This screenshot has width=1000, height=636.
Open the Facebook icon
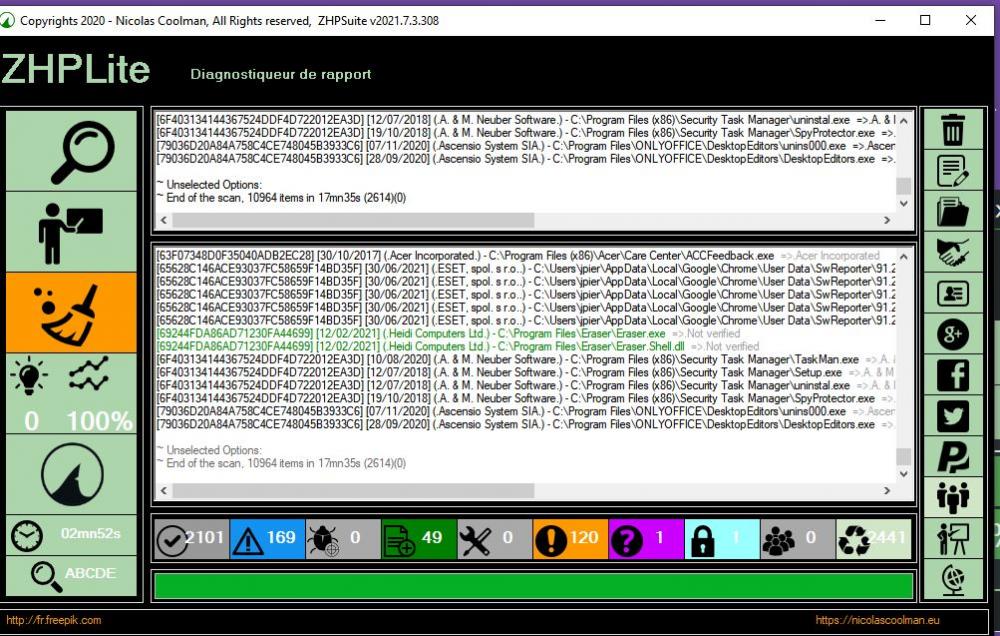[x=953, y=374]
